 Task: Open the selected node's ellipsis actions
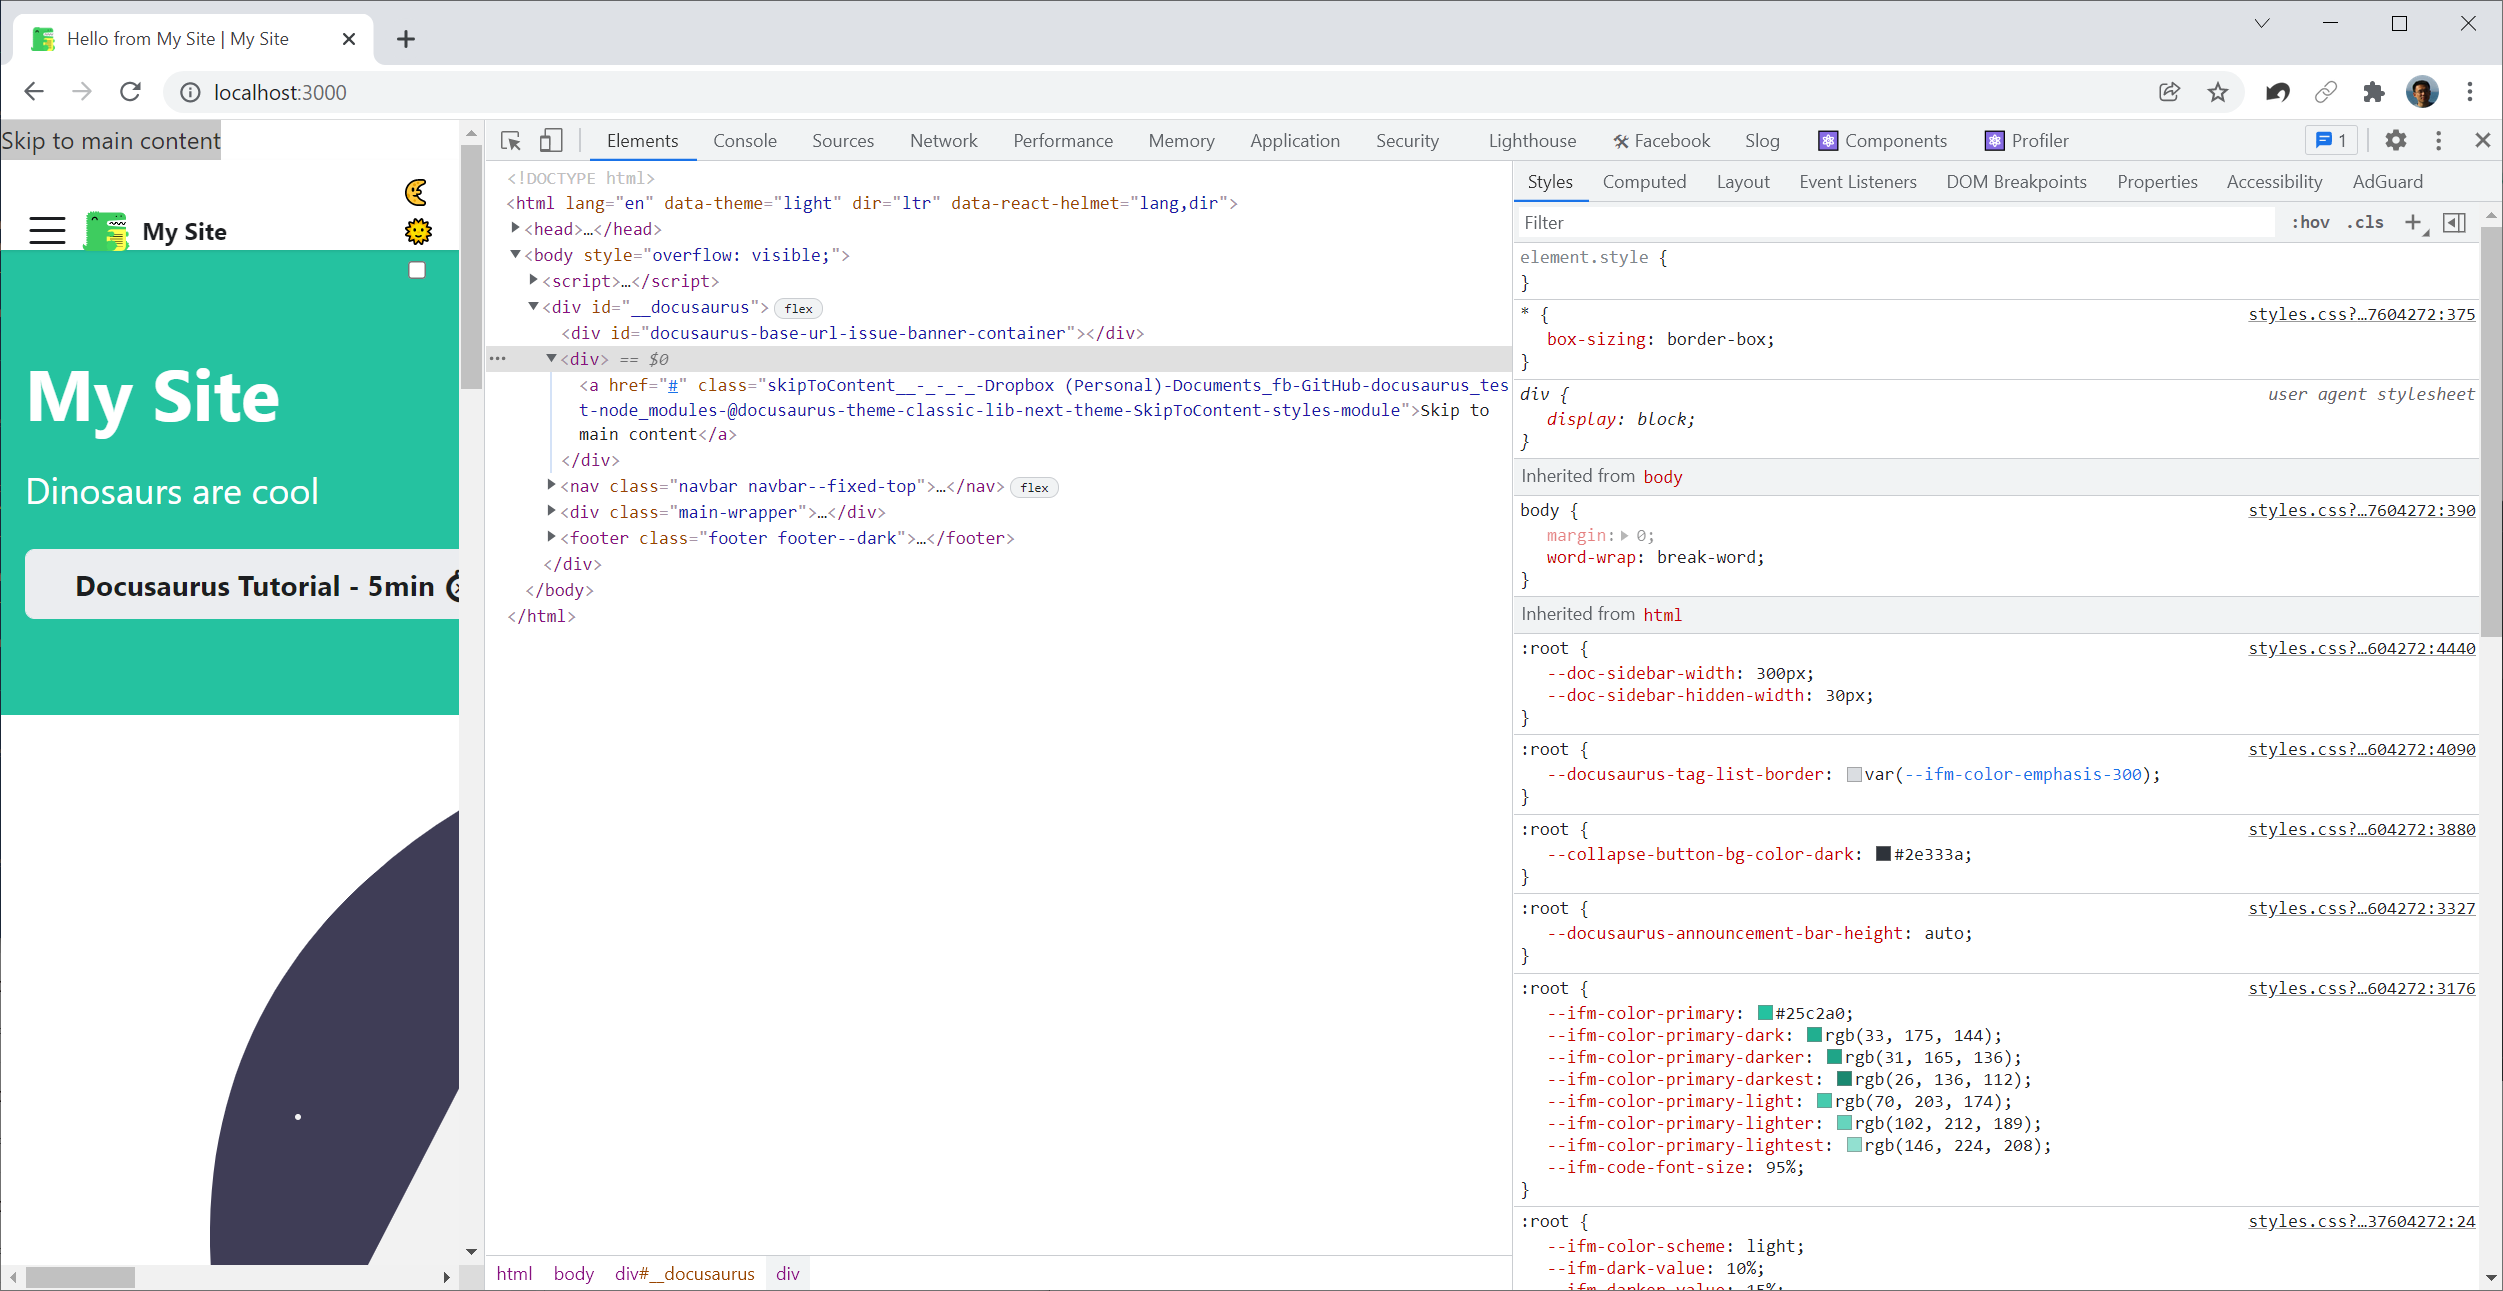498,359
